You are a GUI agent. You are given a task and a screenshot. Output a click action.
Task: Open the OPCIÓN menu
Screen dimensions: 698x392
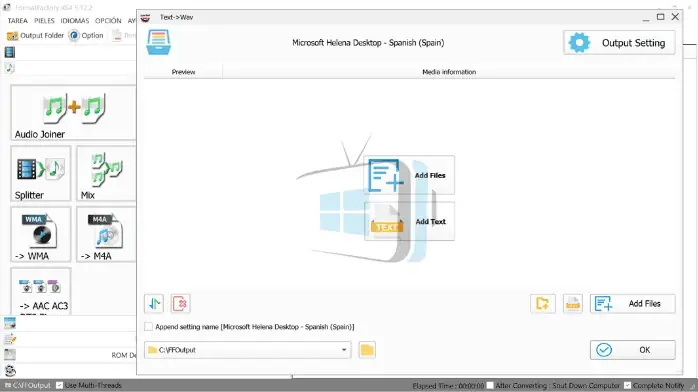click(x=108, y=21)
